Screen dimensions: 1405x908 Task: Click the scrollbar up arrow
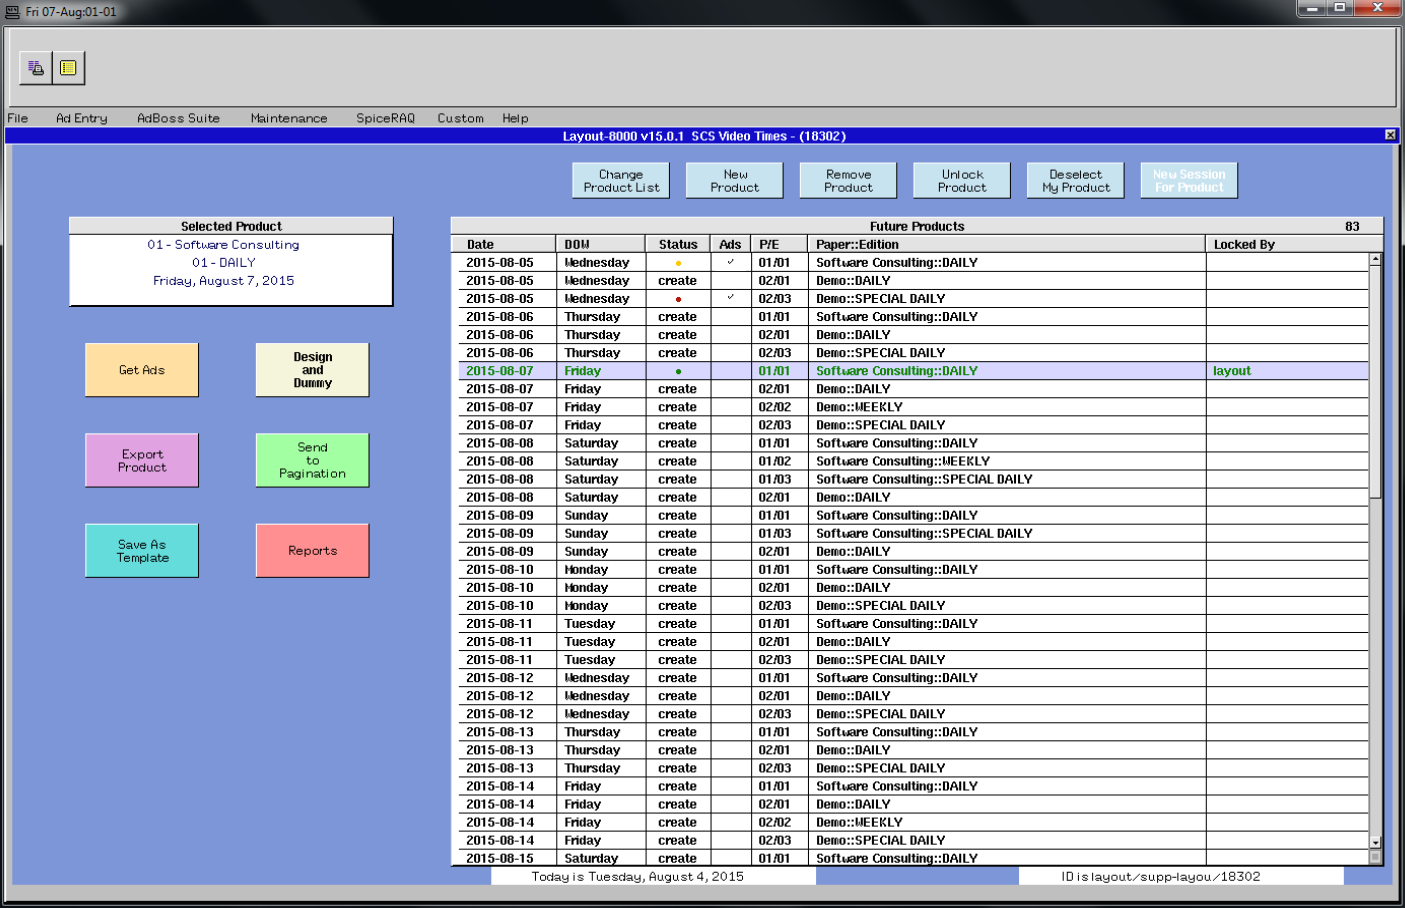1375,260
